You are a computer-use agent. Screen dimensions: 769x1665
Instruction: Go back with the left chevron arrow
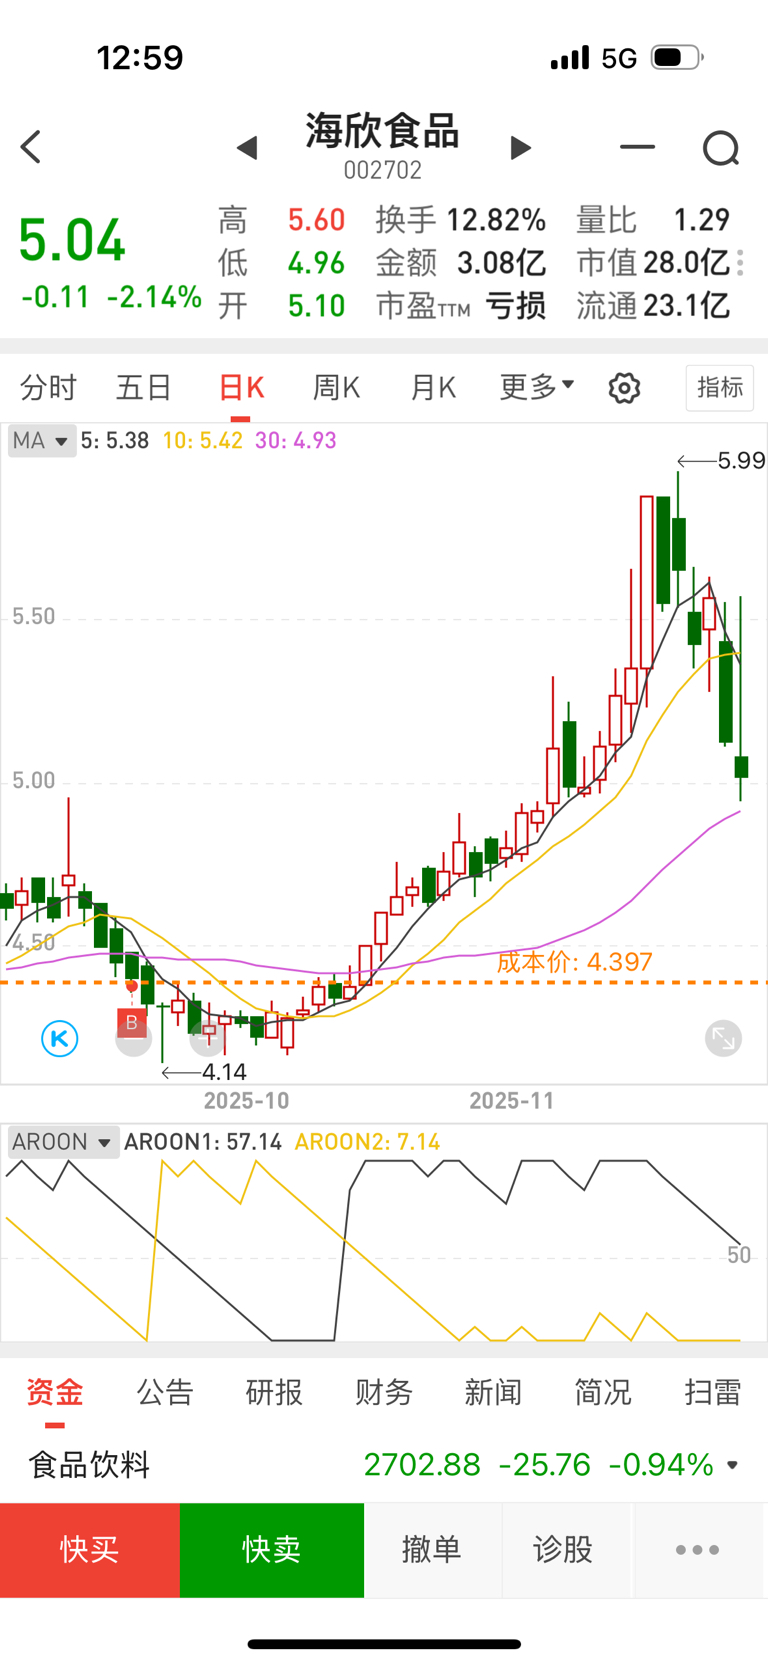pyautogui.click(x=31, y=147)
